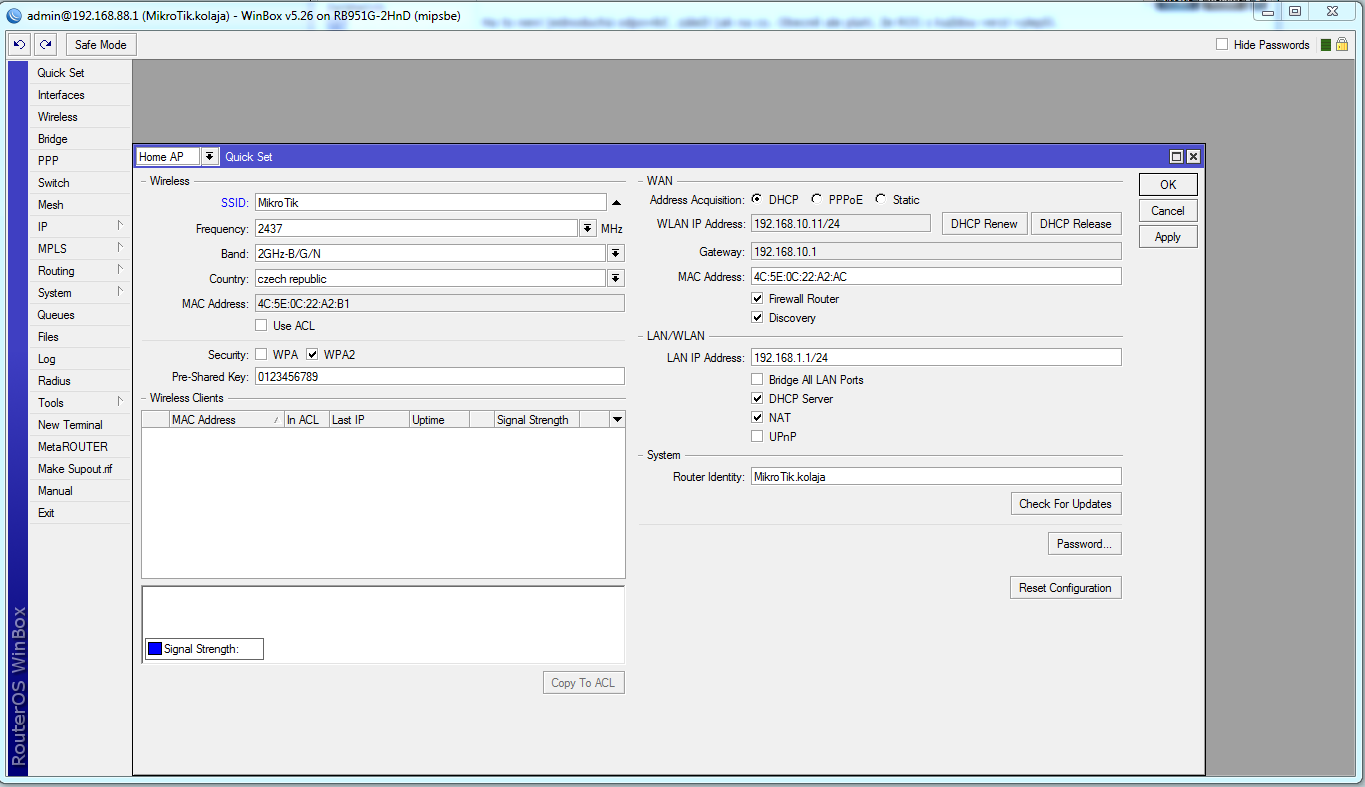
Task: Open the Home AP mode dropdown
Action: pyautogui.click(x=209, y=157)
